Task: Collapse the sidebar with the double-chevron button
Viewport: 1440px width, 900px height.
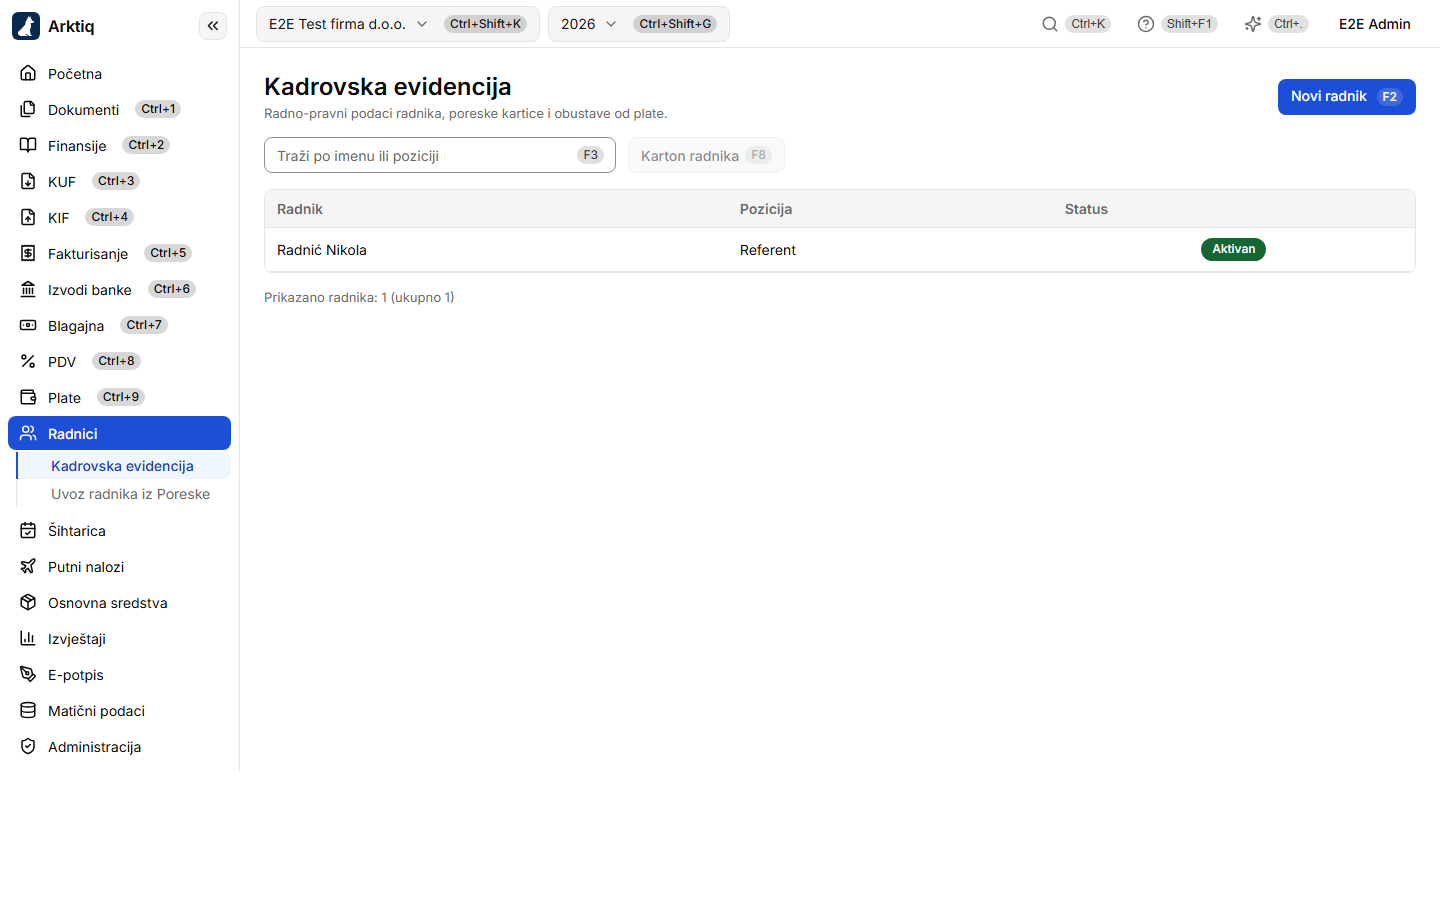Action: 213,26
